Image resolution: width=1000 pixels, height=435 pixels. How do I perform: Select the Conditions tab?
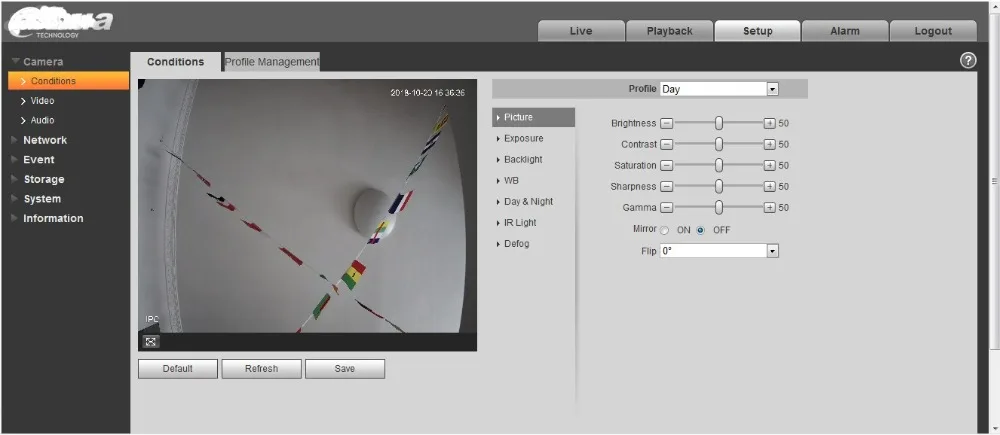(175, 62)
